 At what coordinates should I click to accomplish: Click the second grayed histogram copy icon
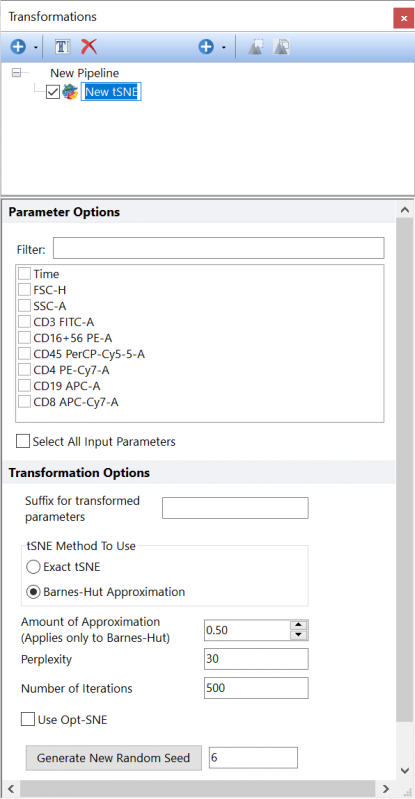coord(281,47)
